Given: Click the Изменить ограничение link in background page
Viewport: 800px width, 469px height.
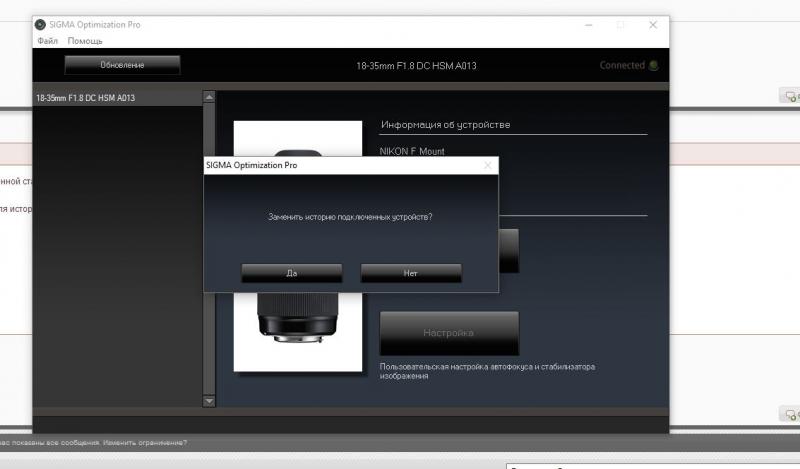Looking at the screenshot, I should pyautogui.click(x=145, y=442).
